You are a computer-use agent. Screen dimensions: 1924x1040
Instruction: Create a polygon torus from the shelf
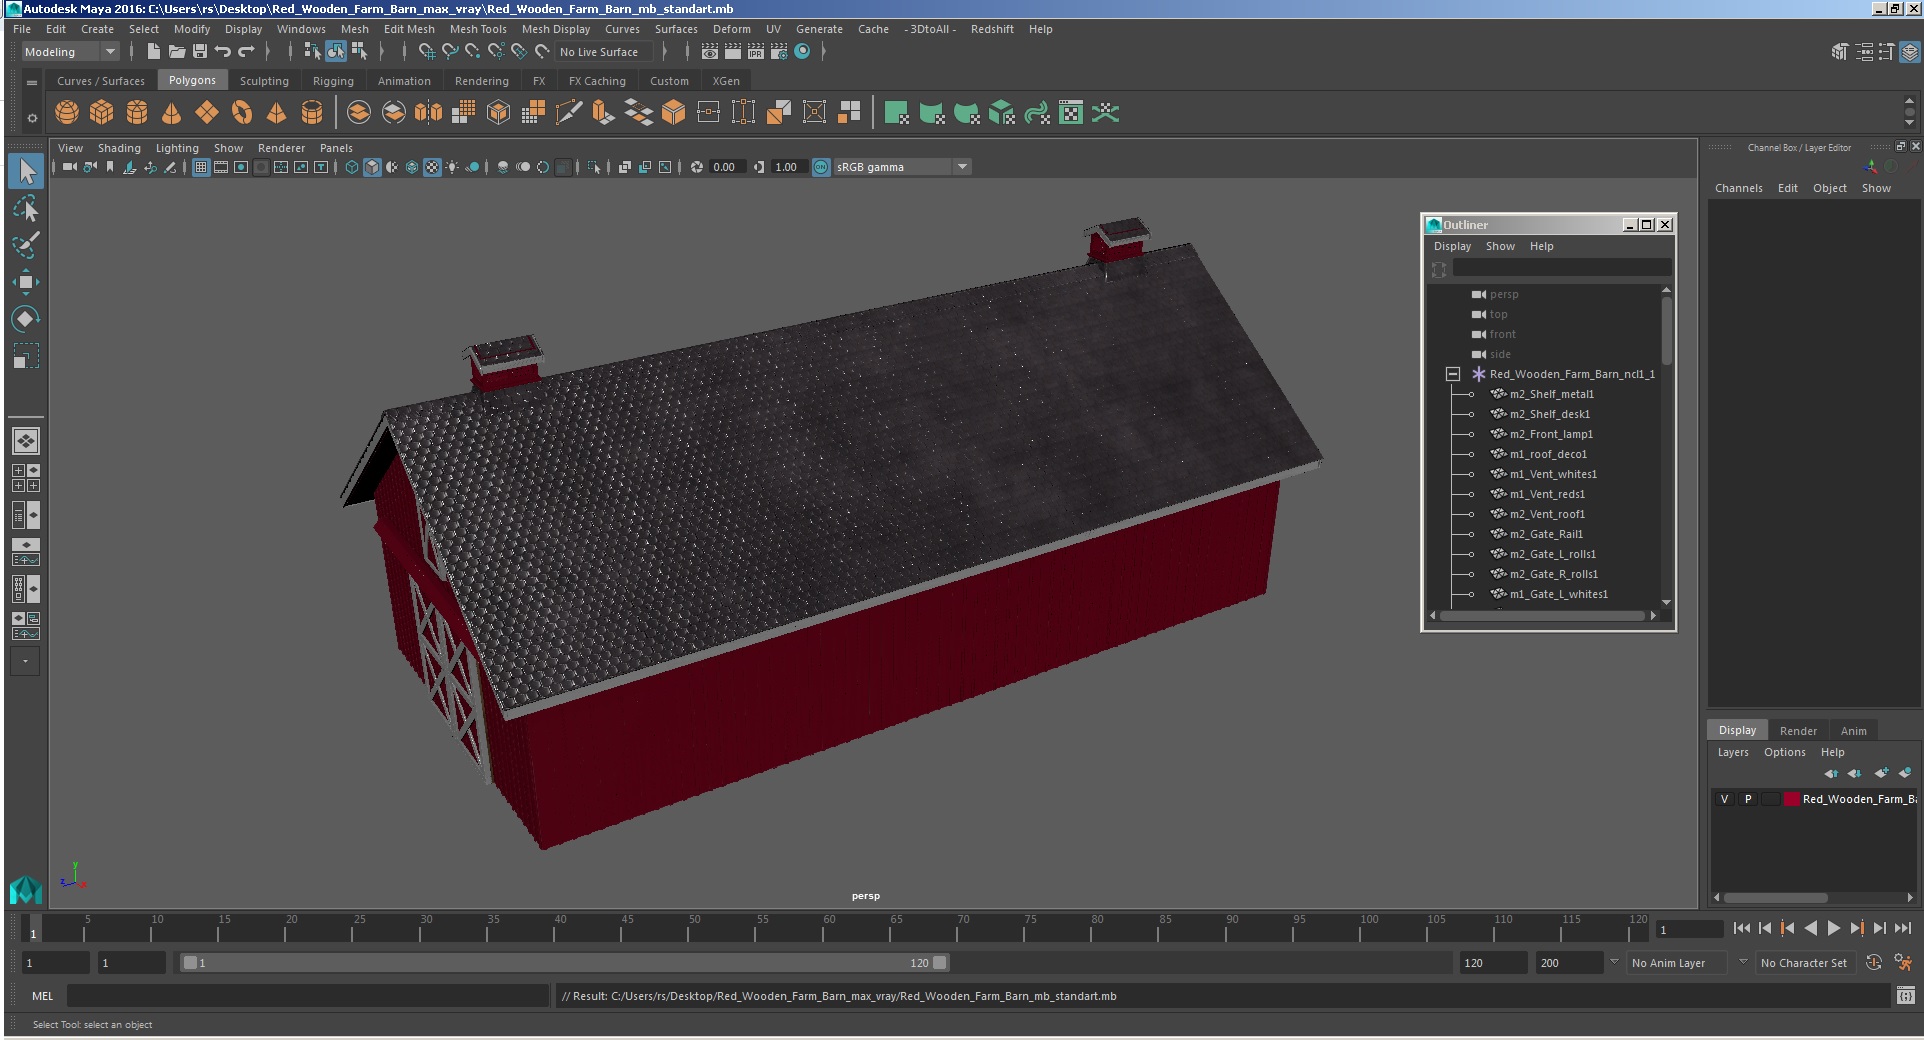[242, 113]
